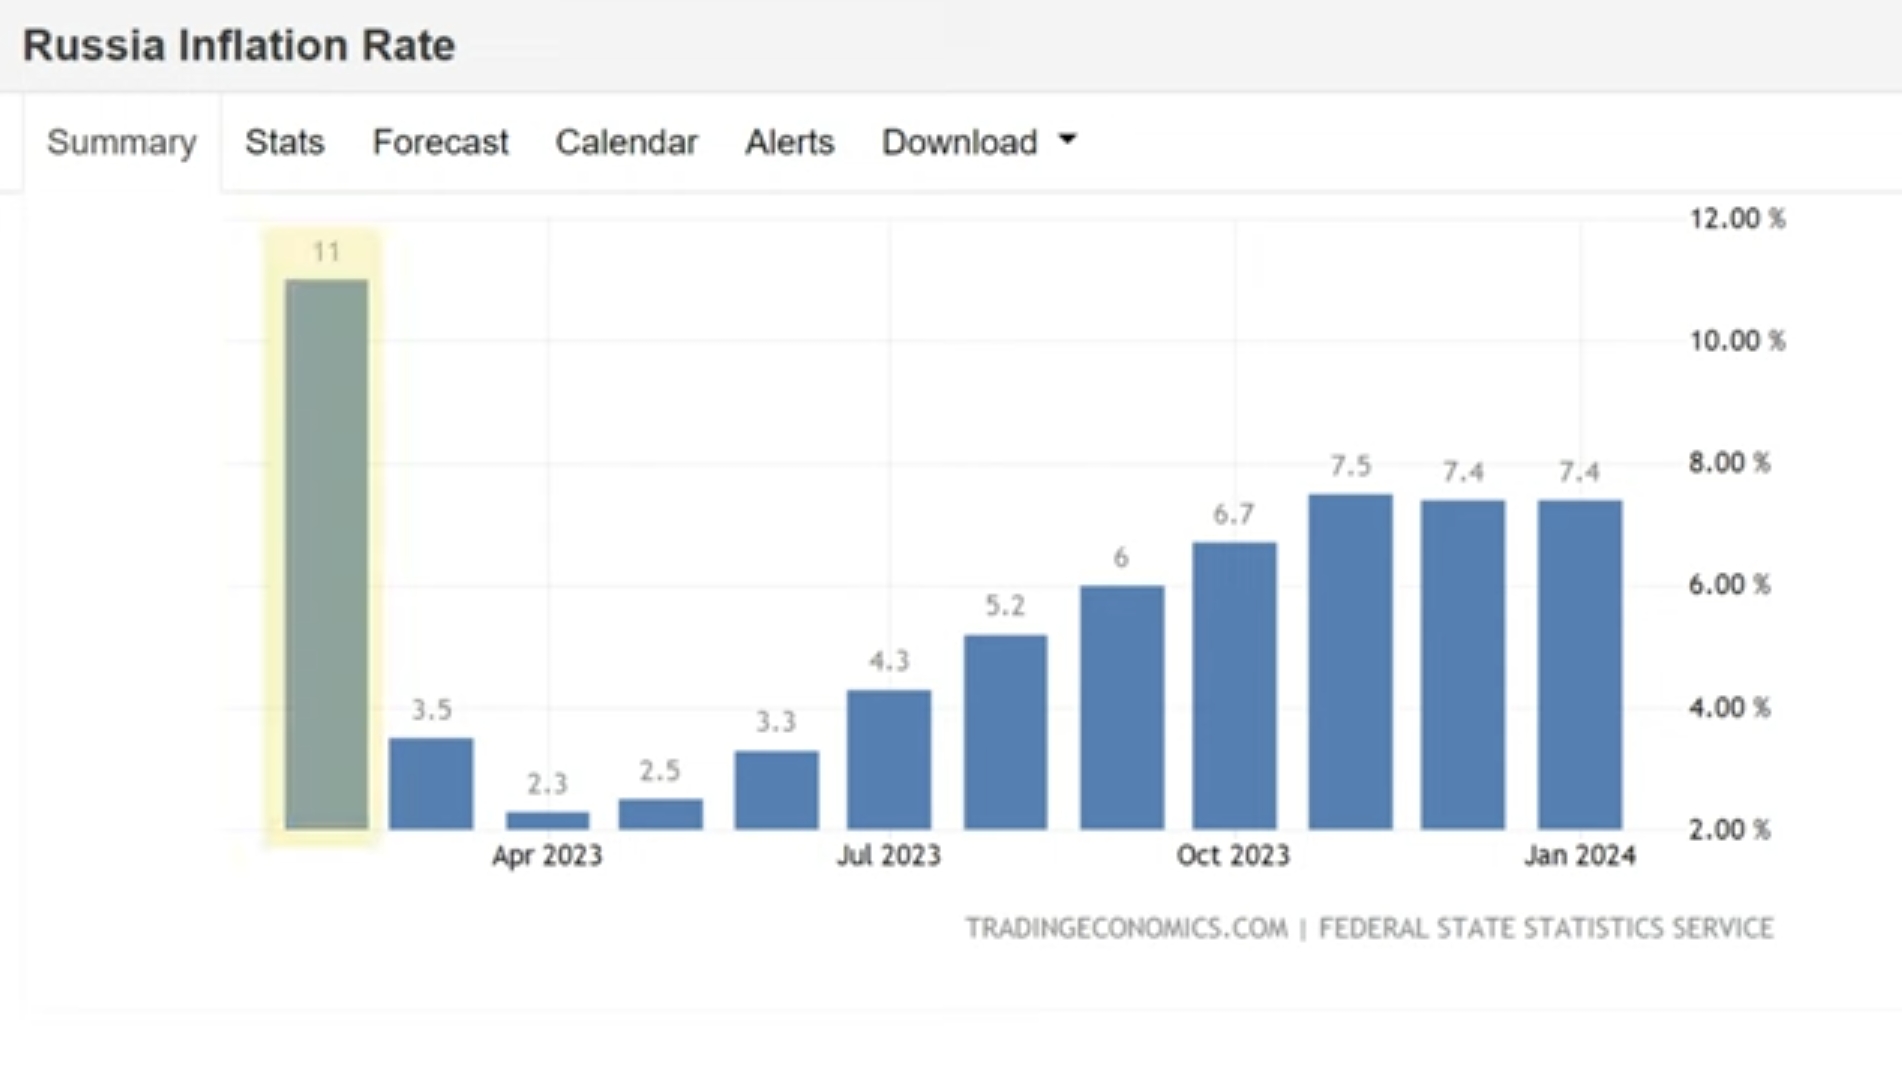Image resolution: width=1902 pixels, height=1079 pixels.
Task: Click the 8.00 % axis value
Action: 1729,463
